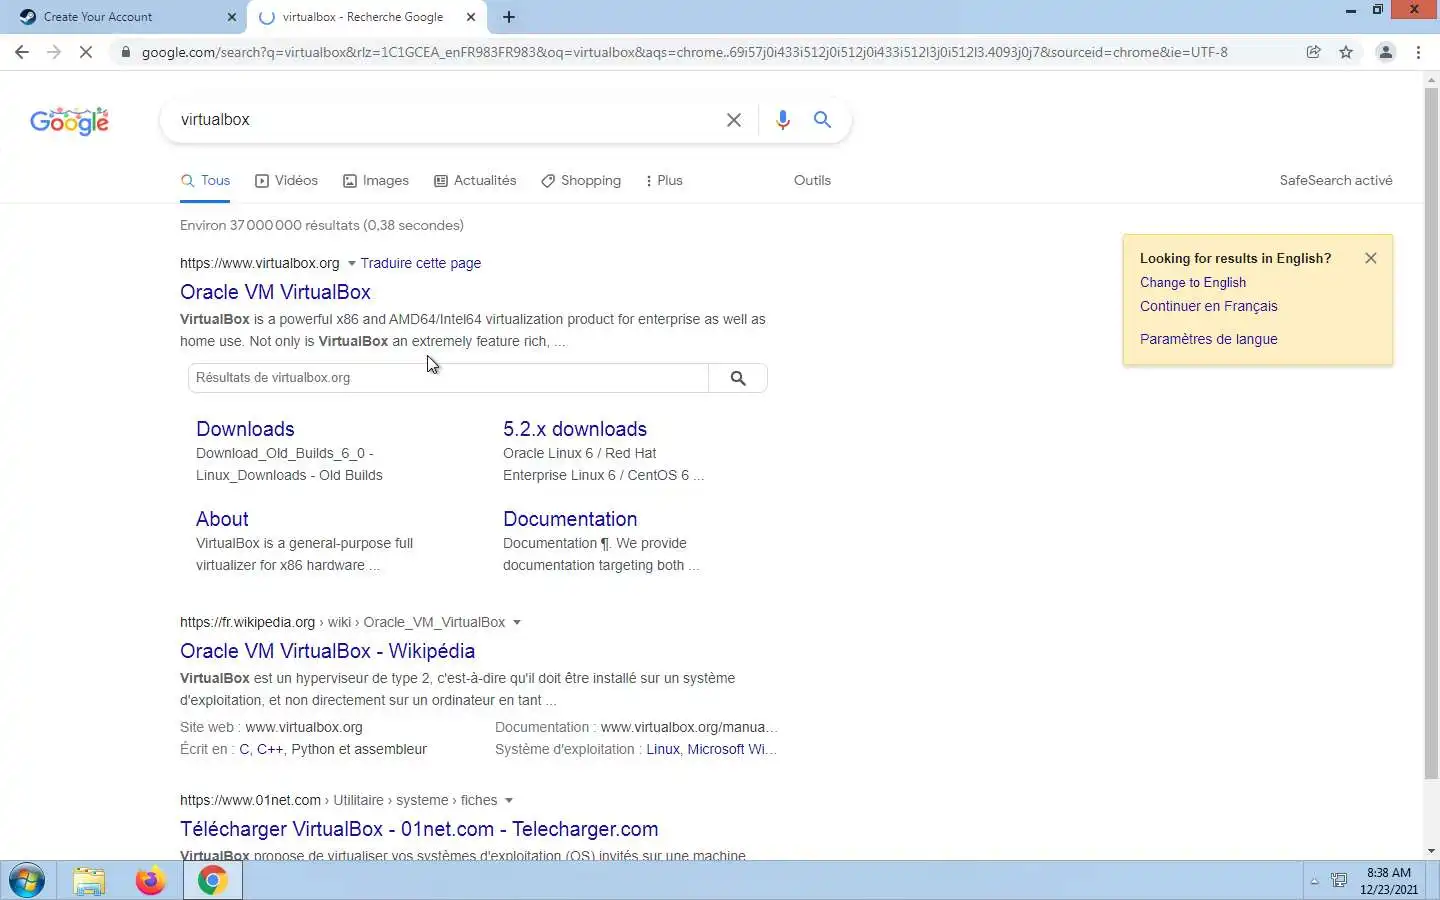Image resolution: width=1440 pixels, height=900 pixels.
Task: Switch to Vidéos results
Action: pyautogui.click(x=286, y=181)
